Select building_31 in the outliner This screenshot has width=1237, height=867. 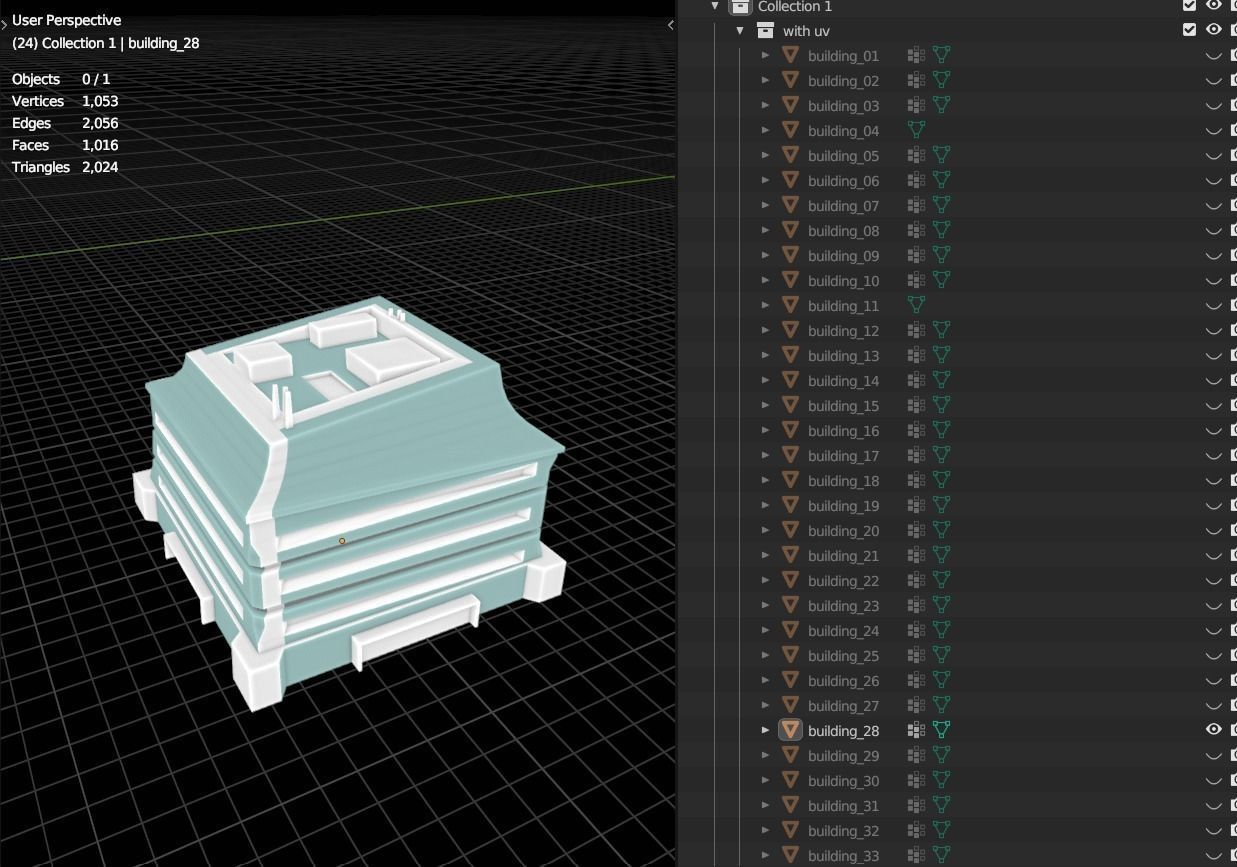[843, 806]
